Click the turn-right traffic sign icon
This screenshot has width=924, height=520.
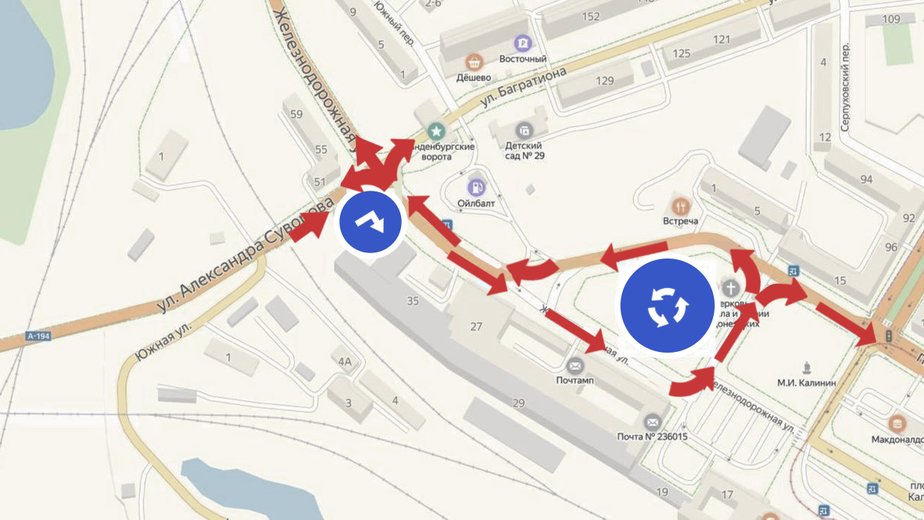[x=369, y=222]
